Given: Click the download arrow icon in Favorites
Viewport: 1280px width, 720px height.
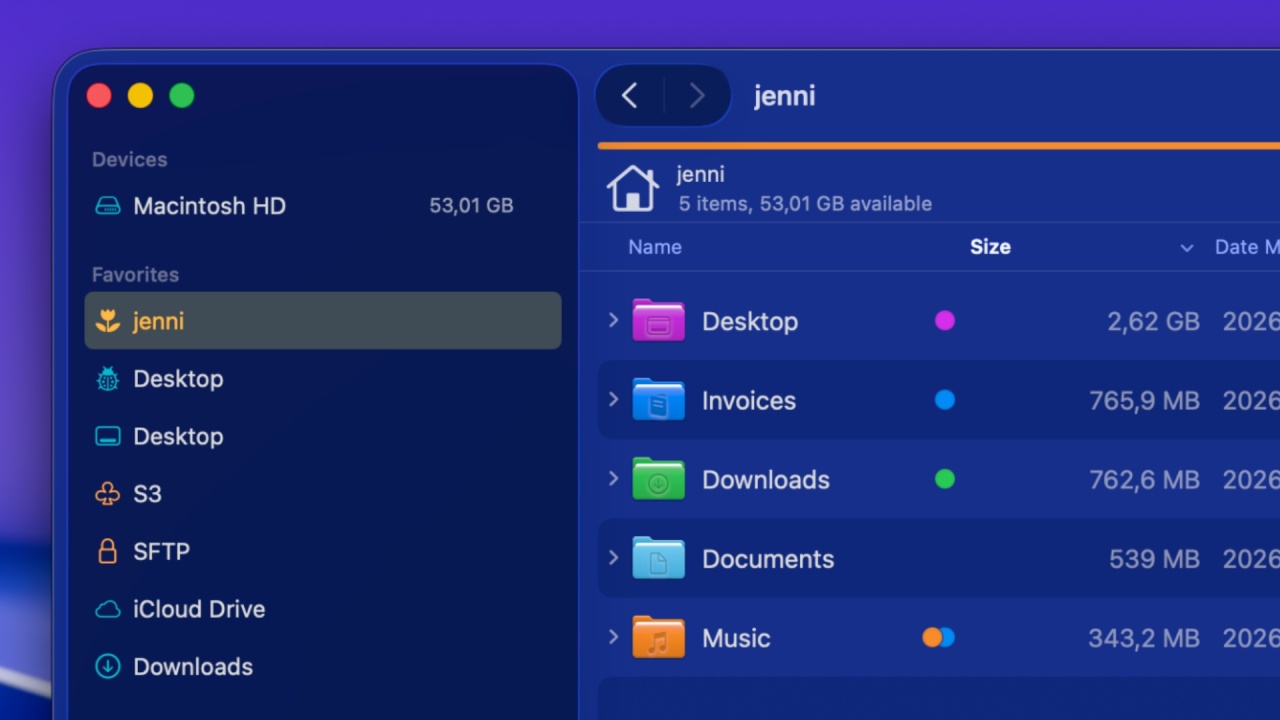Looking at the screenshot, I should tap(107, 666).
